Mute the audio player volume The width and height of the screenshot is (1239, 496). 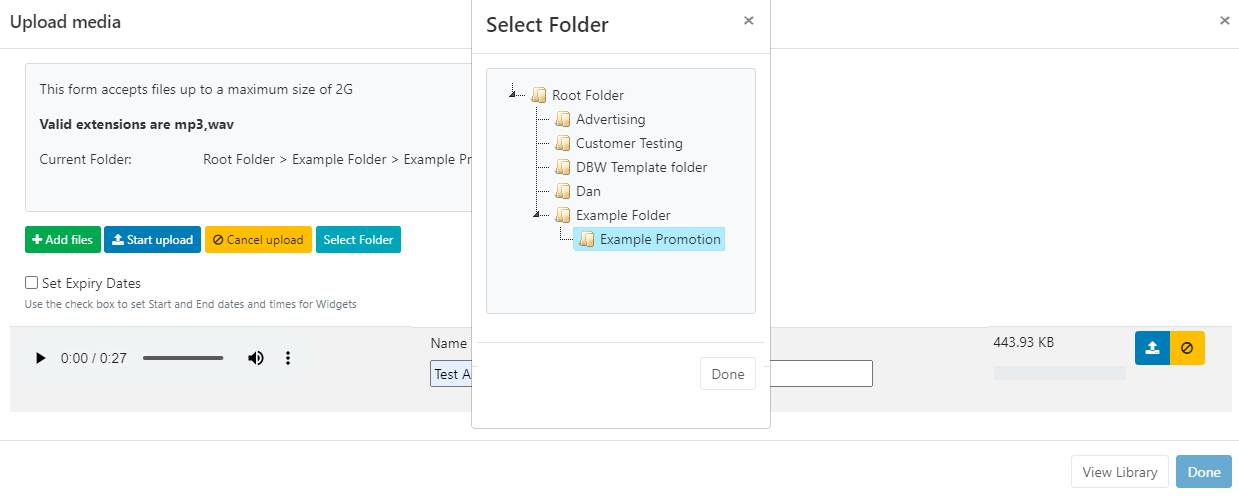(256, 358)
